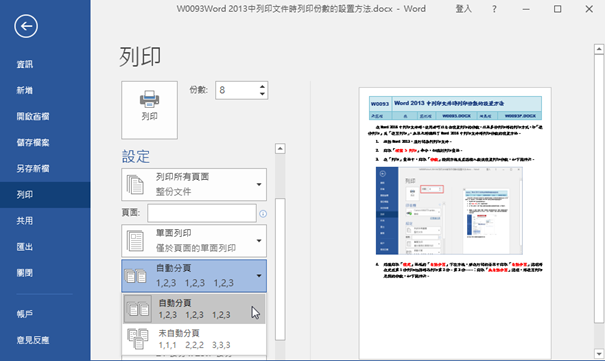Increase copies with the up spinner arrow
Image resolution: width=605 pixels, height=361 pixels.
[262, 86]
